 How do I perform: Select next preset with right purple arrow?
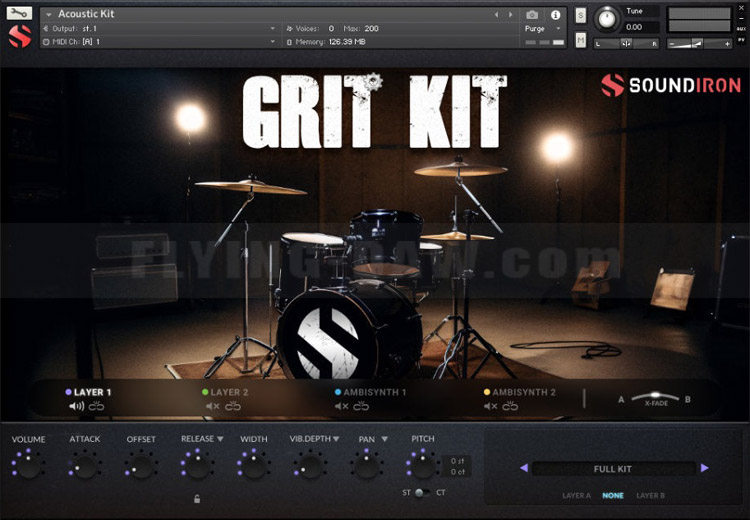pyautogui.click(x=704, y=468)
